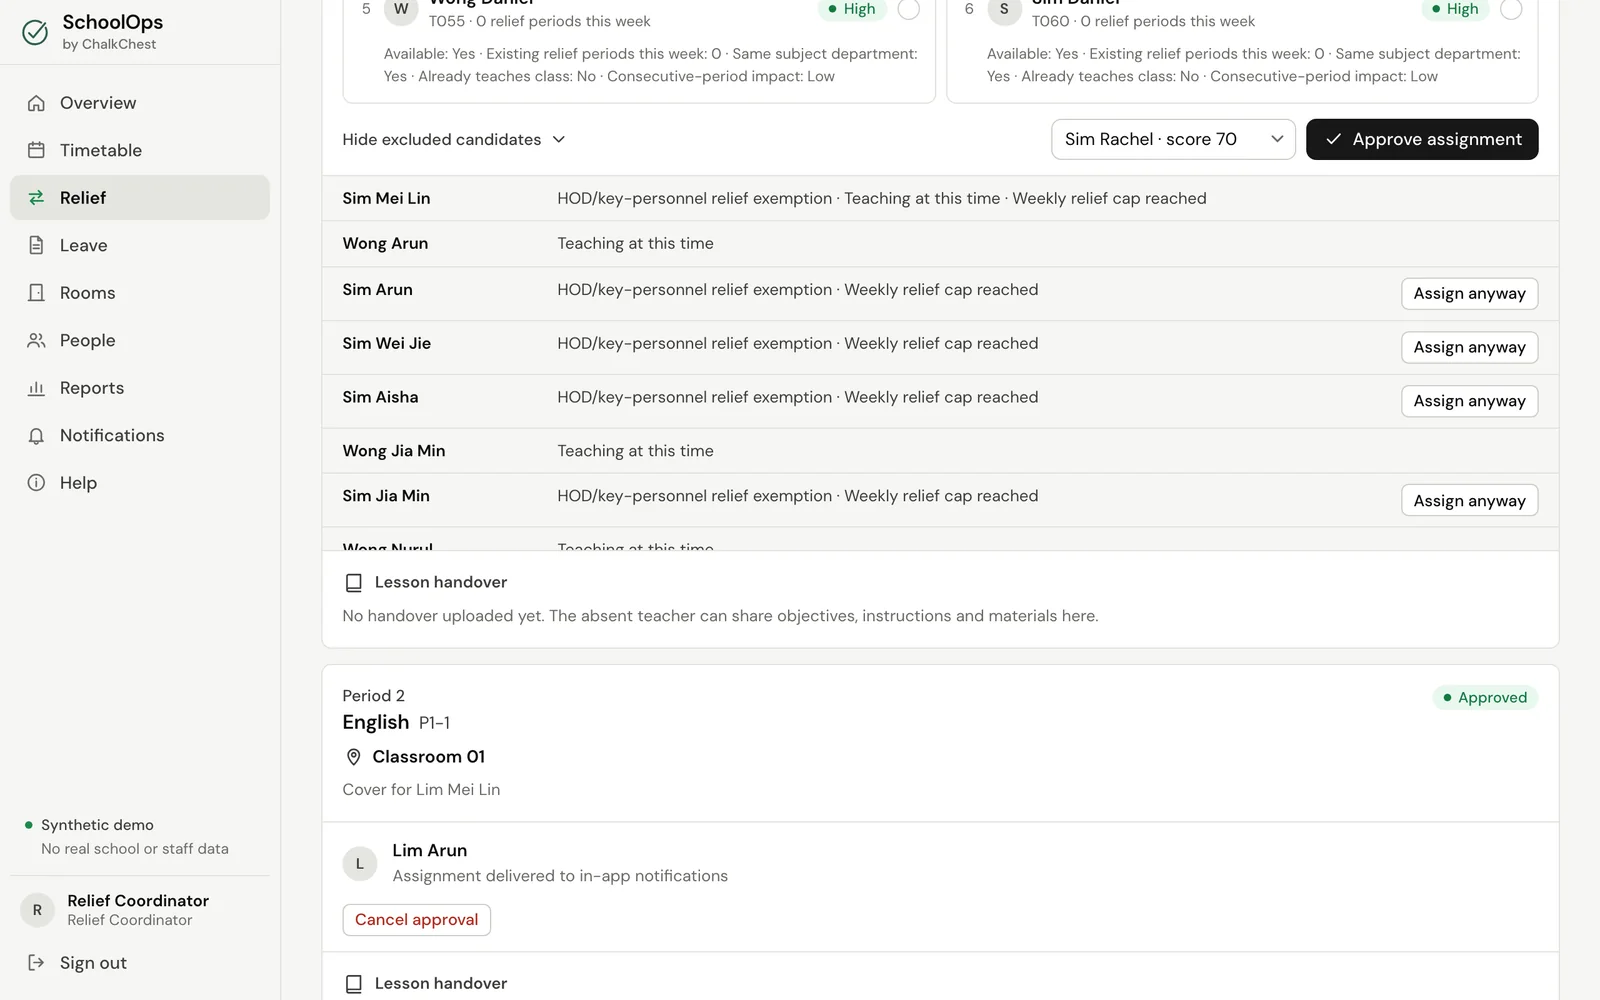
Task: Open Notifications page
Action: [x=140, y=436]
